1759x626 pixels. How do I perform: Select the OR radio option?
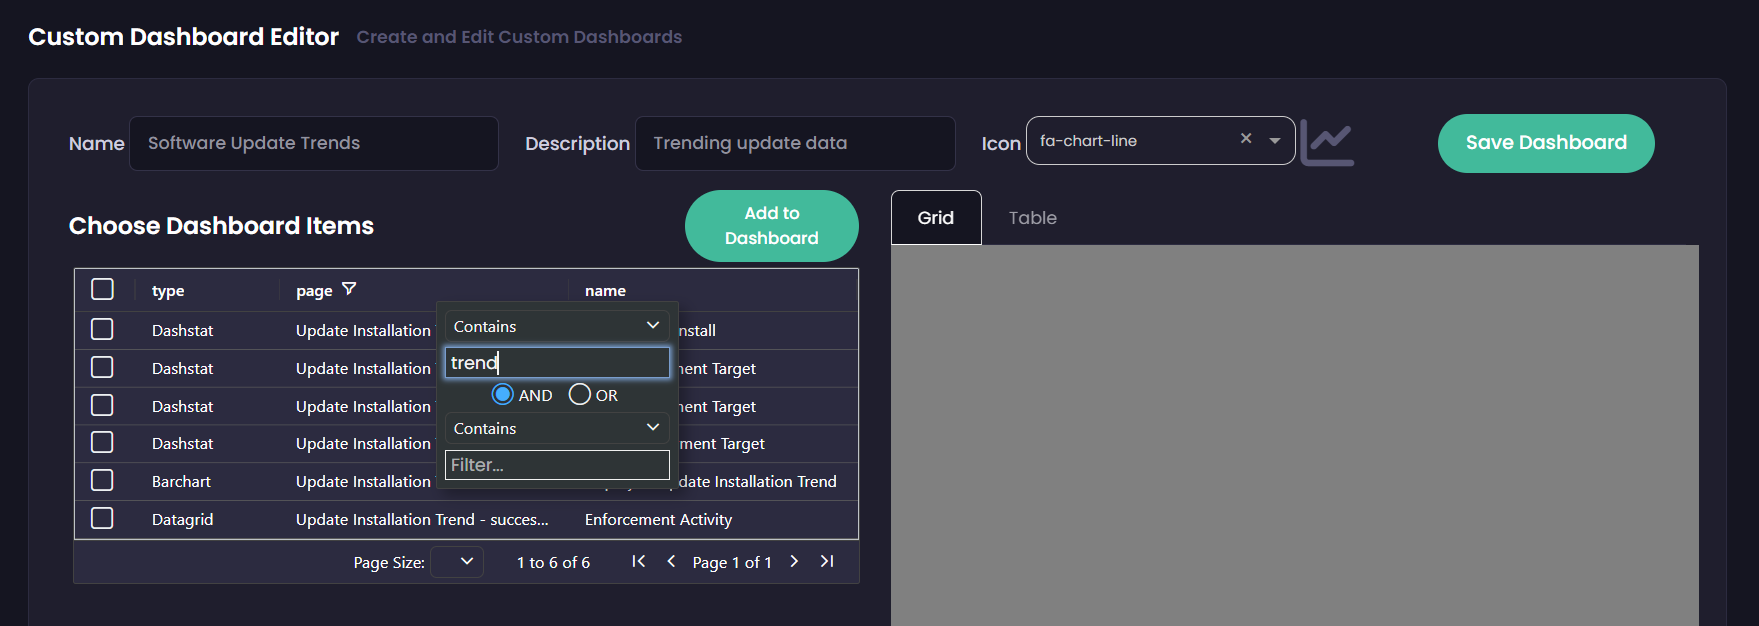pyautogui.click(x=580, y=395)
